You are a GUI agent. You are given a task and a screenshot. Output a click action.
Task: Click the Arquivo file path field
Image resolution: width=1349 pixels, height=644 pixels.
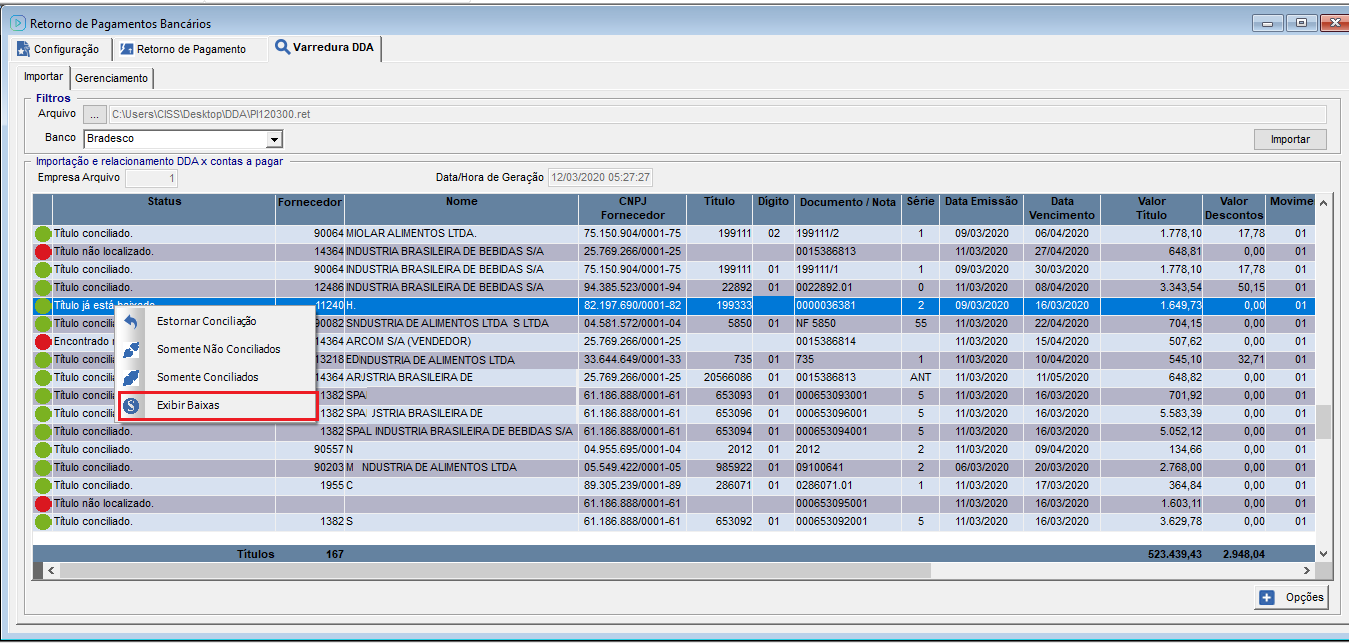716,114
